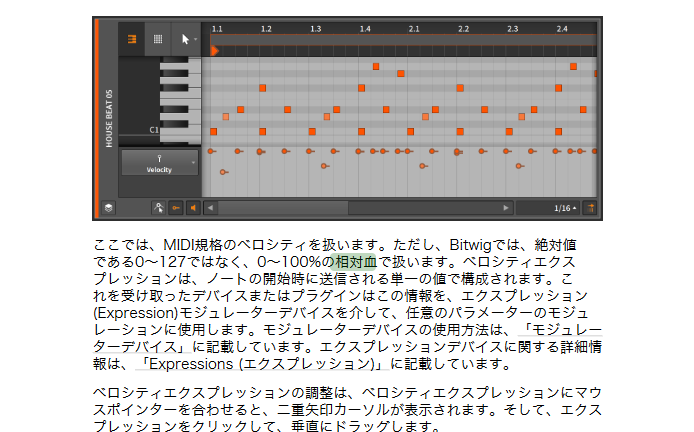Click the HOUSE BEAT 05 clip label
694x432 pixels.
tap(109, 118)
